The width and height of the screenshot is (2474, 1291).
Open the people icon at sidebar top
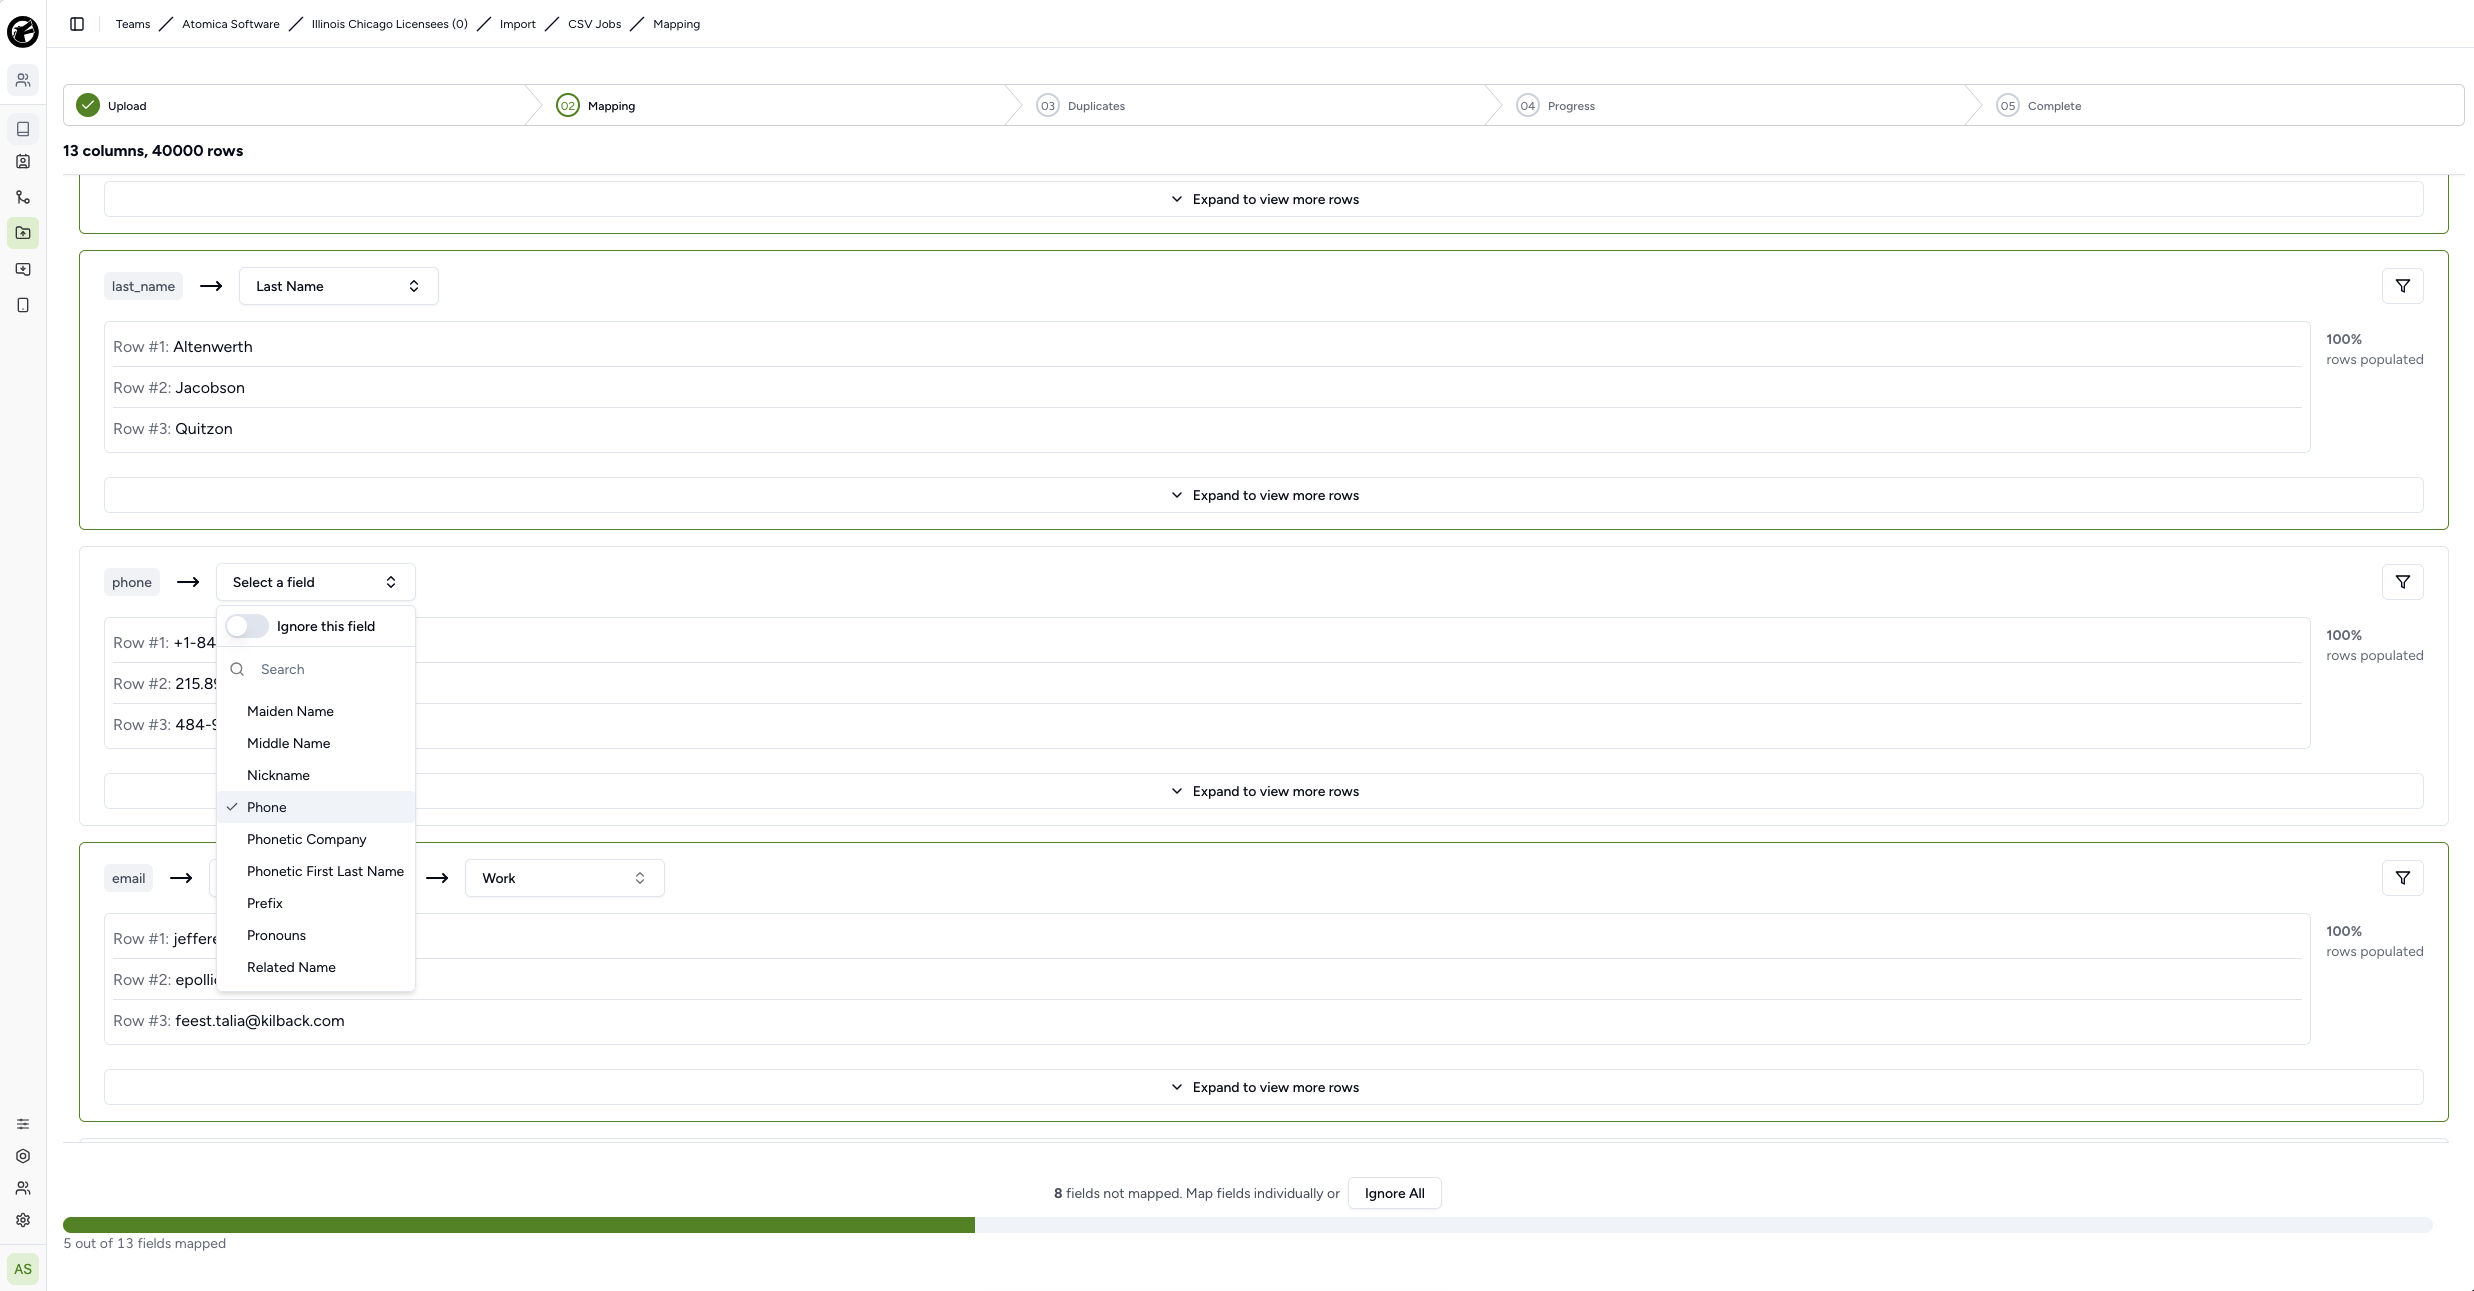pyautogui.click(x=23, y=80)
